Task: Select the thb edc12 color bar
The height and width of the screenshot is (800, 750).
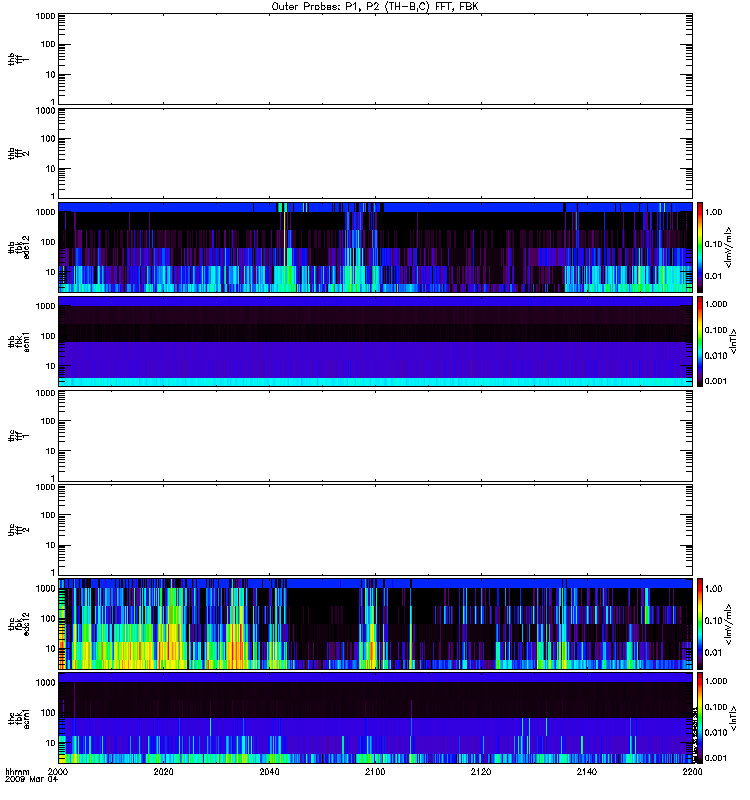Action: 700,247
